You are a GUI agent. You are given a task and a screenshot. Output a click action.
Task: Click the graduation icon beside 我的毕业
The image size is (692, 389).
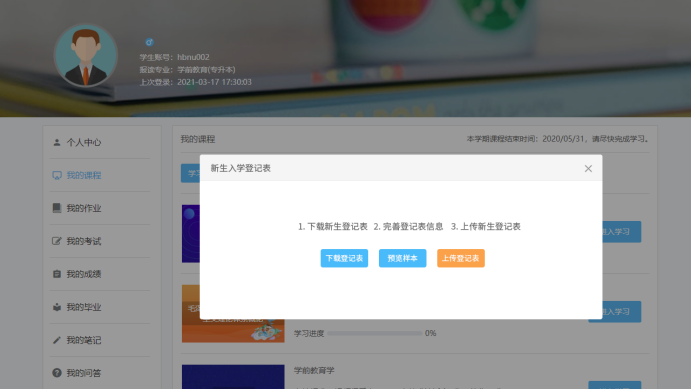[x=56, y=307]
